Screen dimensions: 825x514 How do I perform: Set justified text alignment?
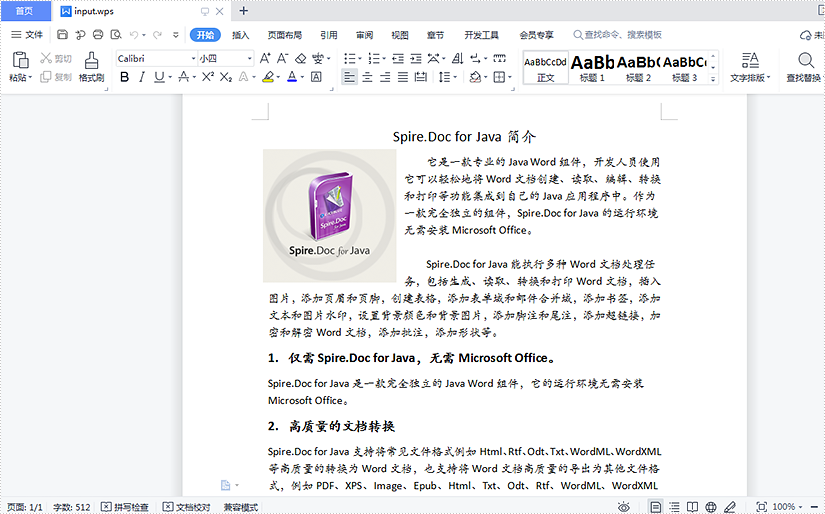tap(403, 77)
